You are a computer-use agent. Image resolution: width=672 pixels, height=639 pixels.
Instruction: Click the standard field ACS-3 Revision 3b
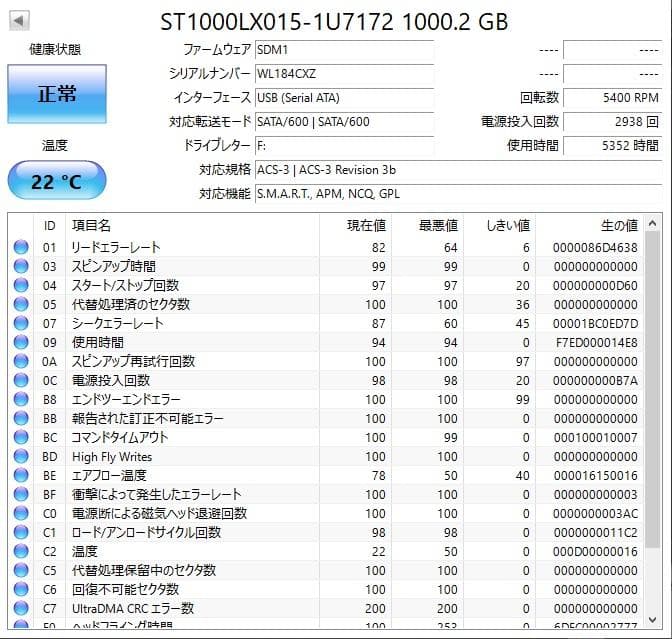[x=459, y=170]
